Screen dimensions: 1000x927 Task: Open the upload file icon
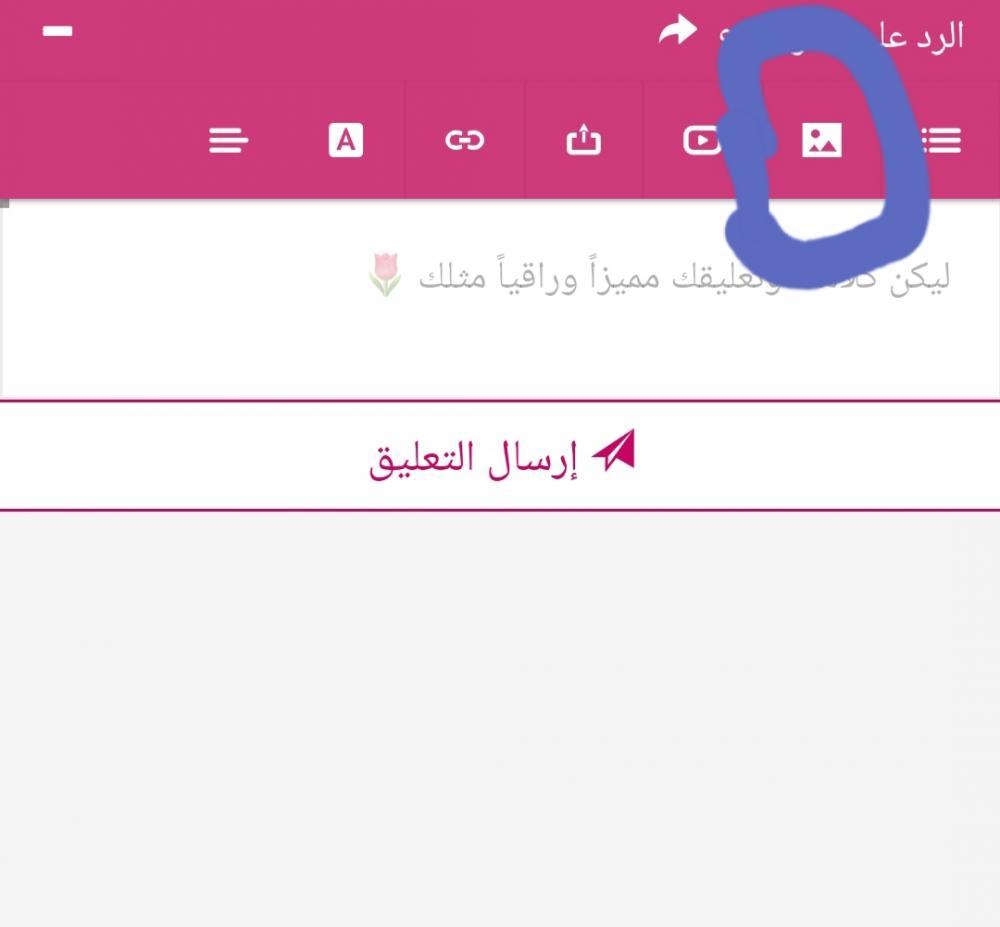584,140
